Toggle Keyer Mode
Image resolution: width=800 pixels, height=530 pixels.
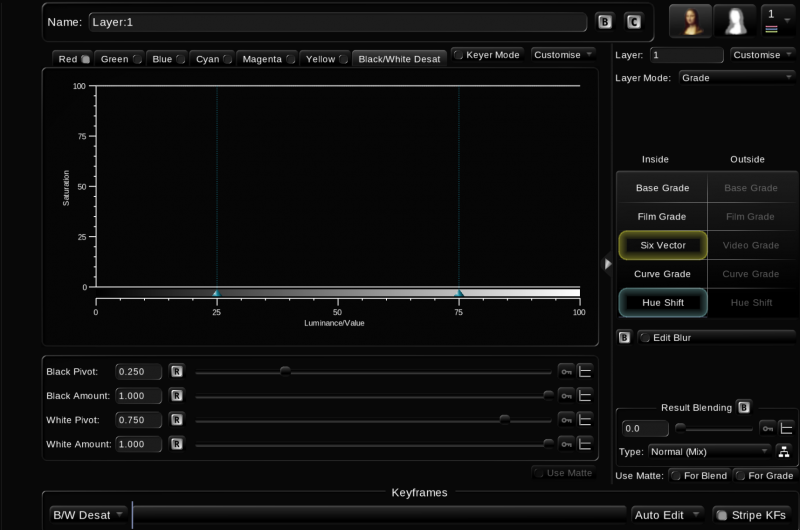pyautogui.click(x=487, y=55)
